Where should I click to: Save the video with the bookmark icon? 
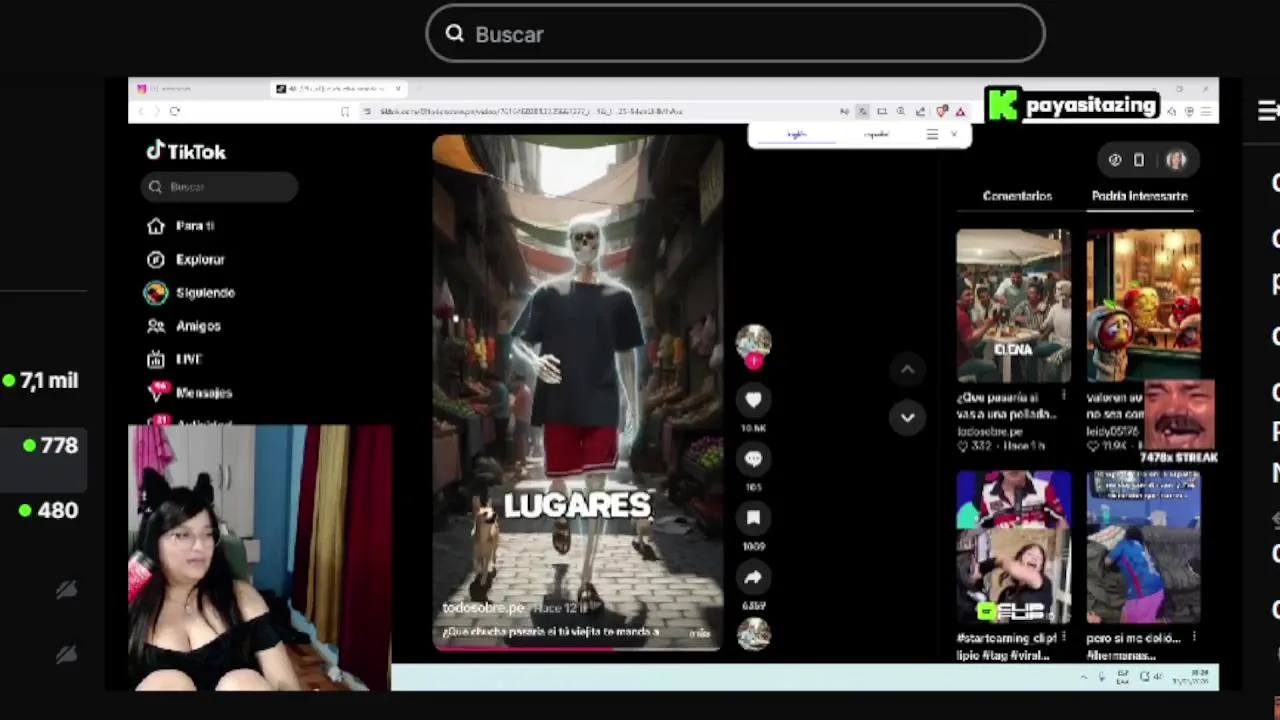pyautogui.click(x=753, y=518)
